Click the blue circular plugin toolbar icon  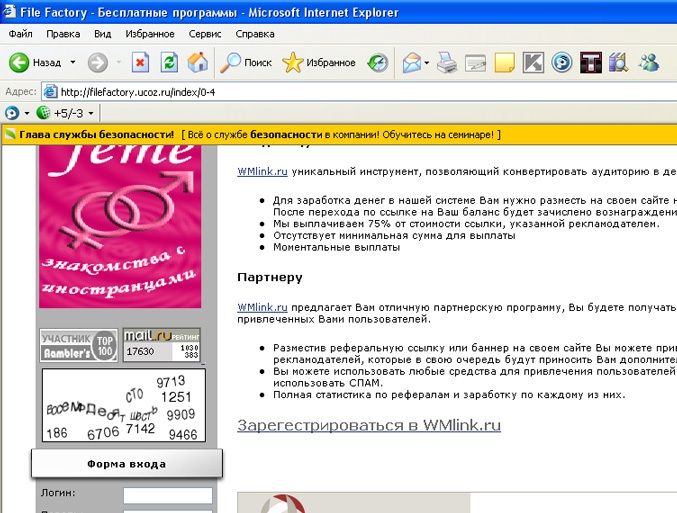[12, 113]
